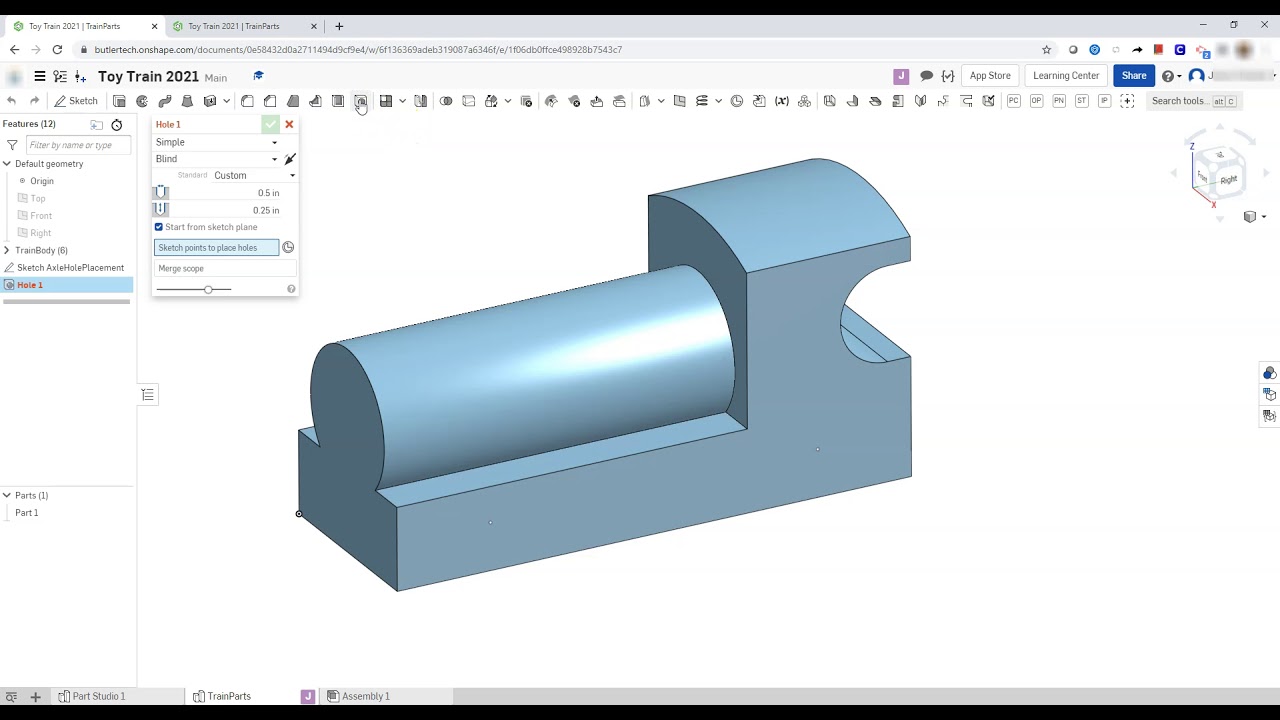
Task: Add custom features with plus icon
Action: coord(1127,101)
